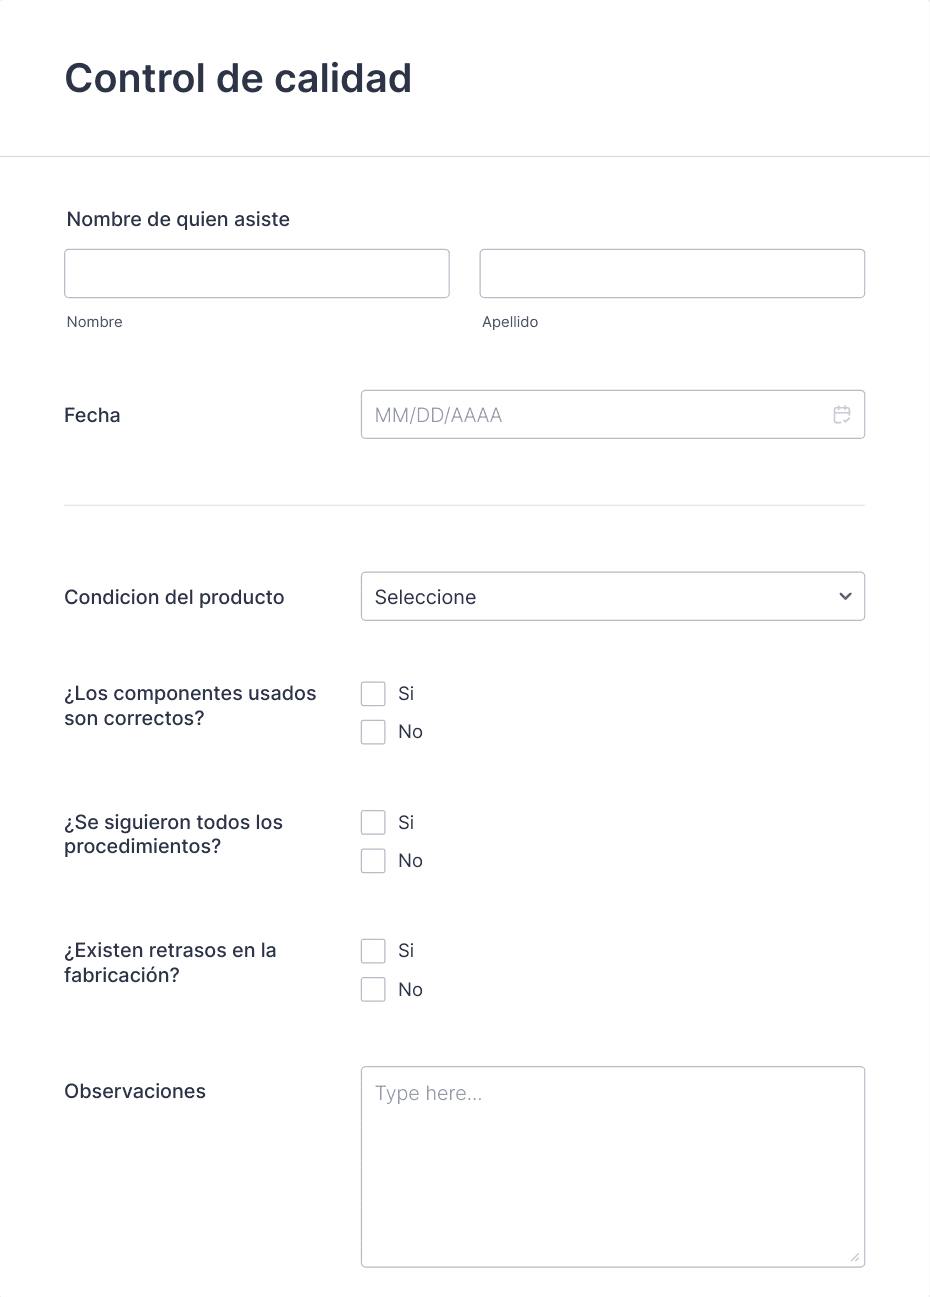Check No for componentes usados son correctos
Viewport: 930px width, 1297px height.
pos(373,732)
